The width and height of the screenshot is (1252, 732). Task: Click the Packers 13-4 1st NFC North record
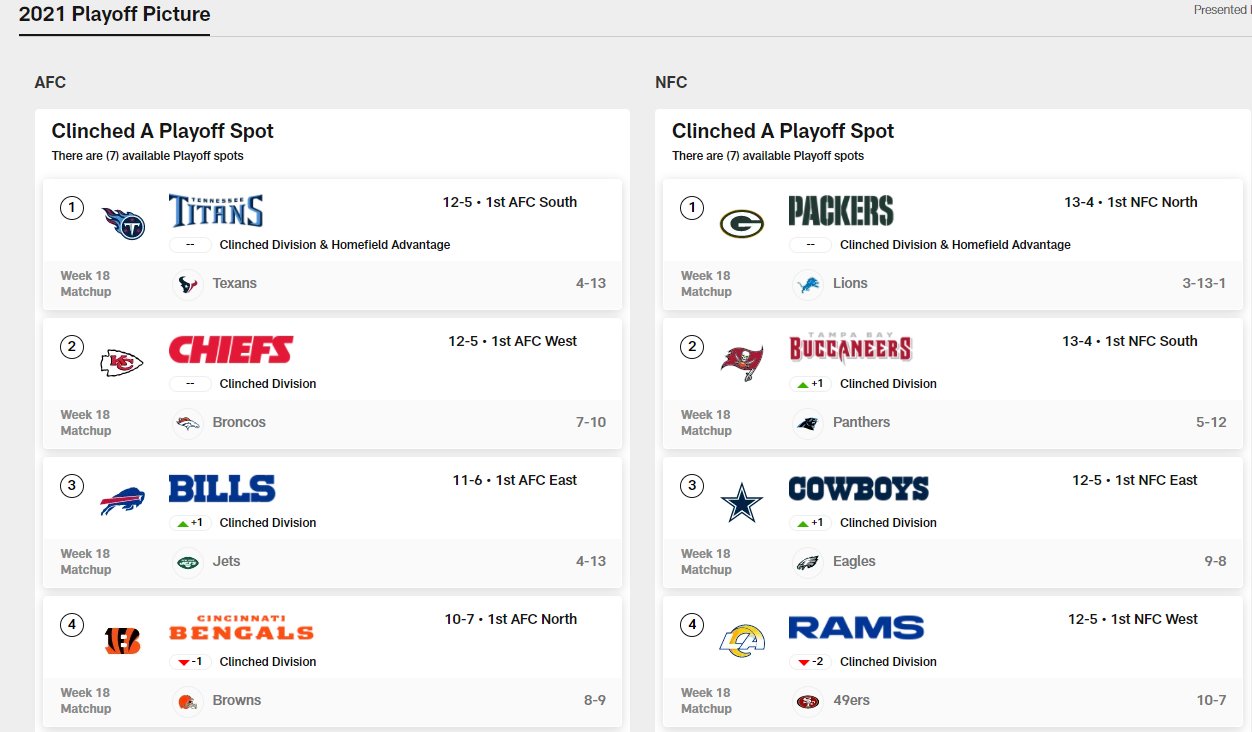(1131, 202)
